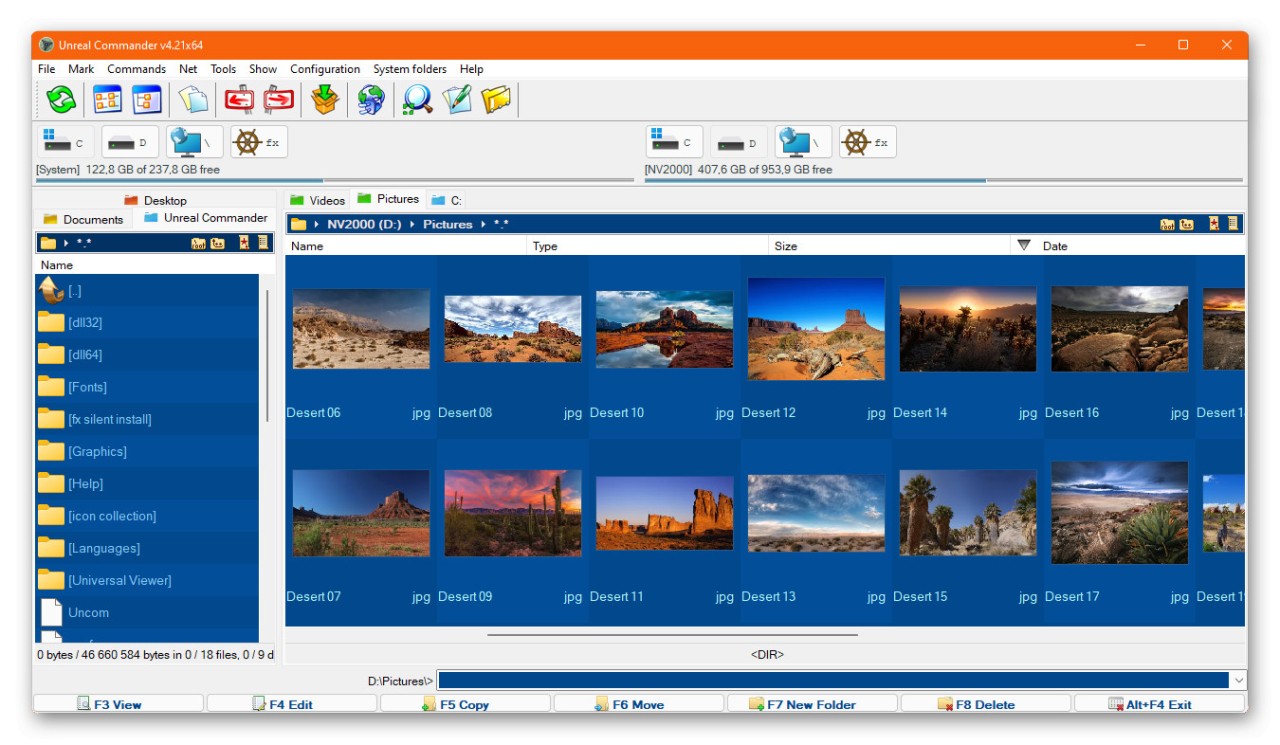
Task: Switch to the Videos tab
Action: click(317, 200)
